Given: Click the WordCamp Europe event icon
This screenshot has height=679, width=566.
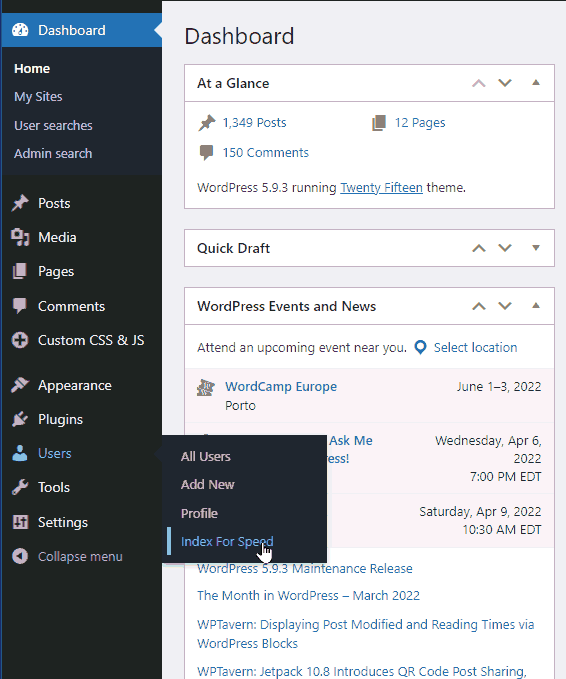Looking at the screenshot, I should click(x=206, y=387).
